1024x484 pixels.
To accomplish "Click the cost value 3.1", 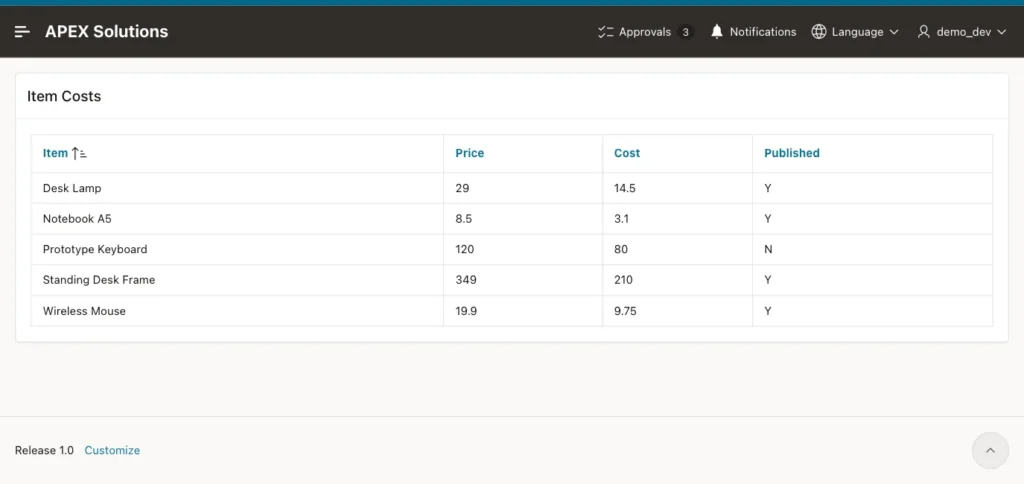I will pyautogui.click(x=622, y=219).
